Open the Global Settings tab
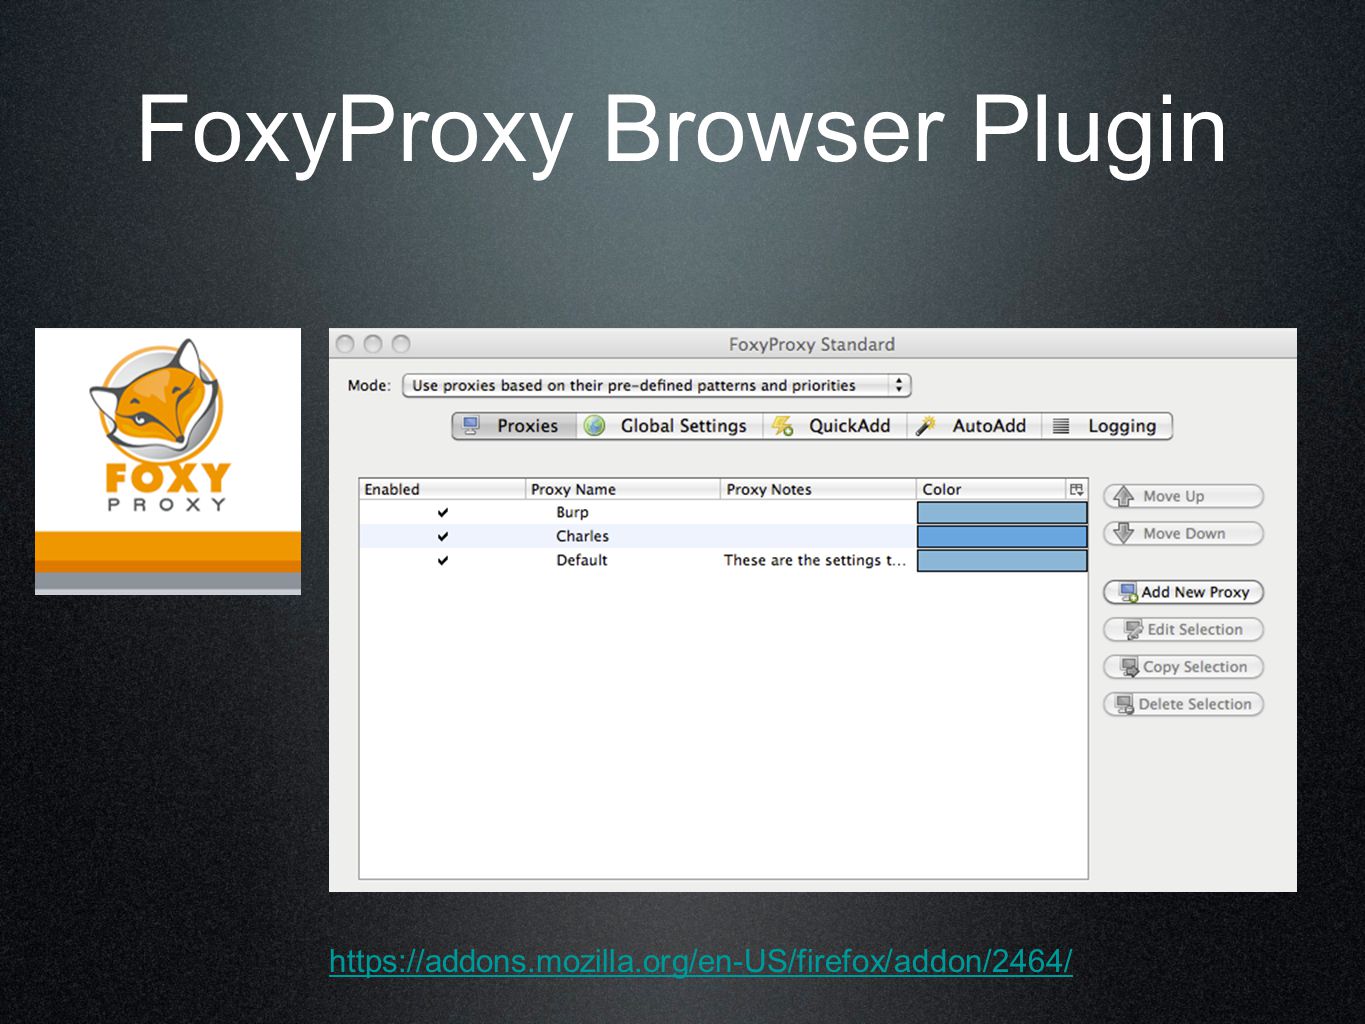1365x1024 pixels. pos(669,426)
